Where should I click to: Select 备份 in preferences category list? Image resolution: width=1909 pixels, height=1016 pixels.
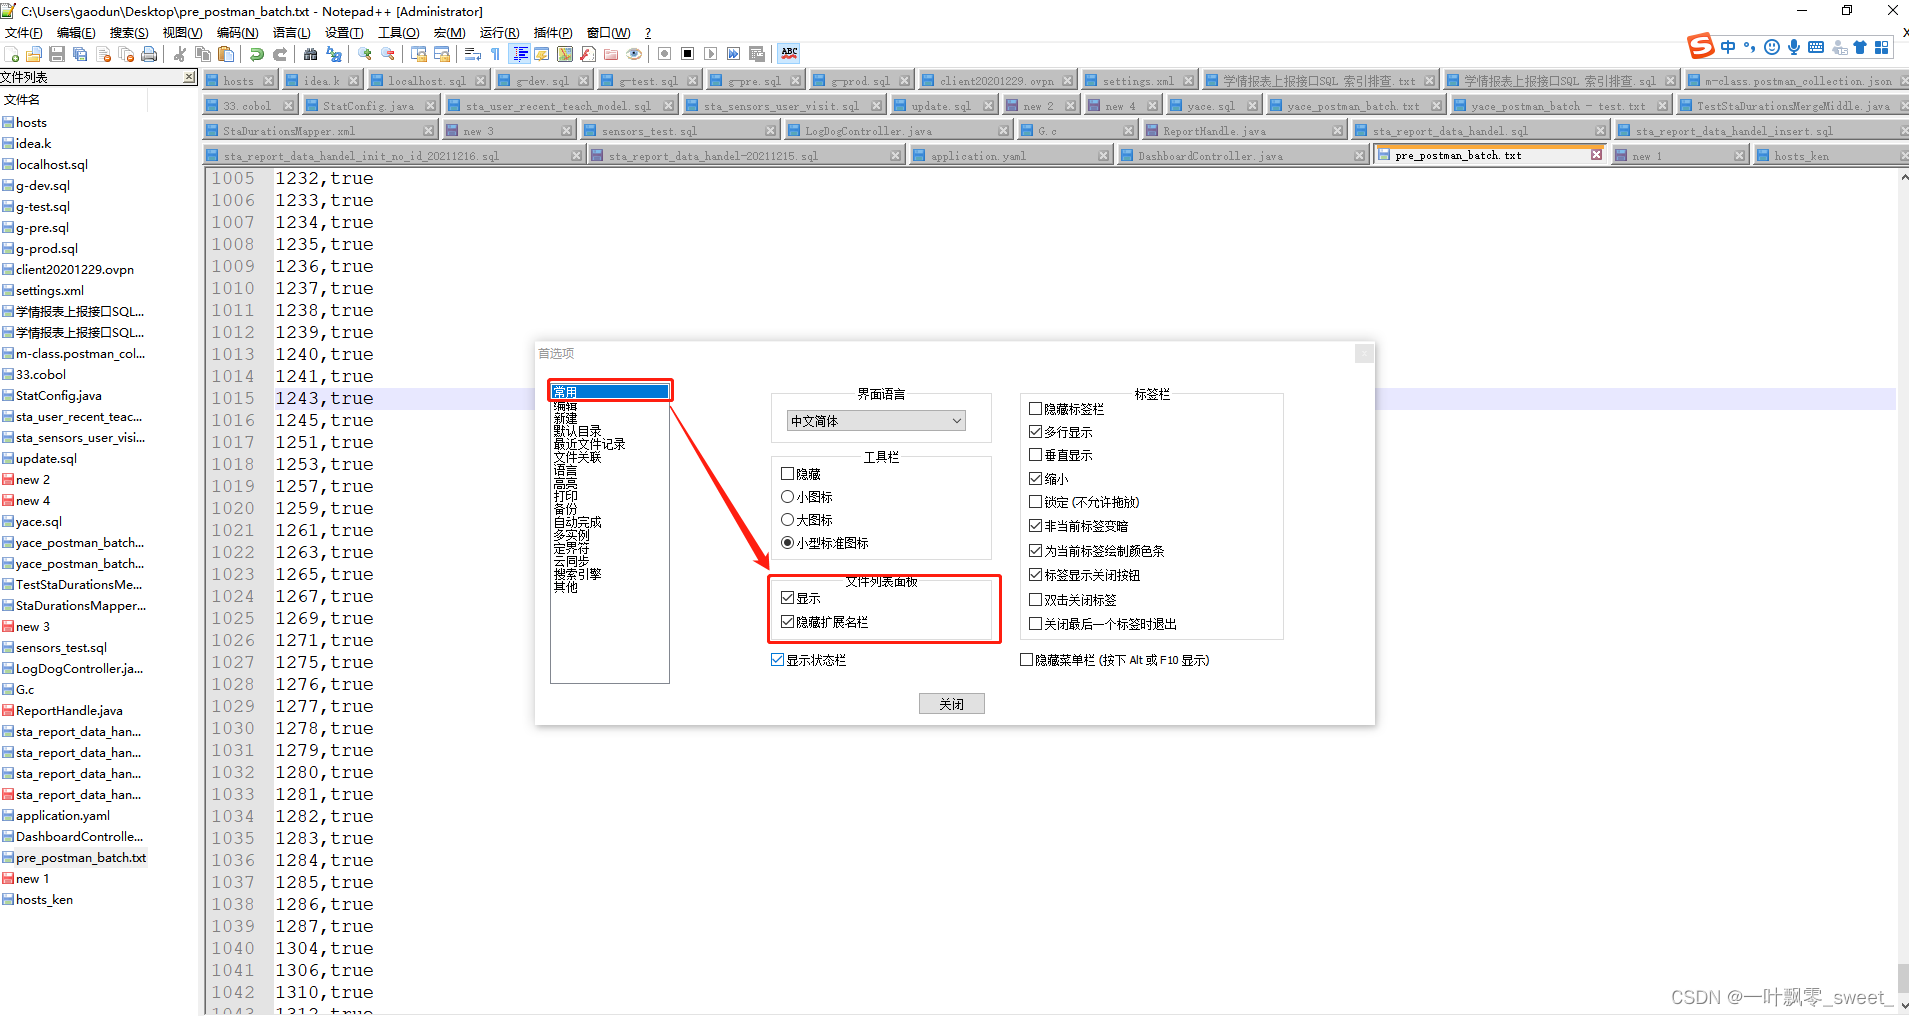(565, 509)
